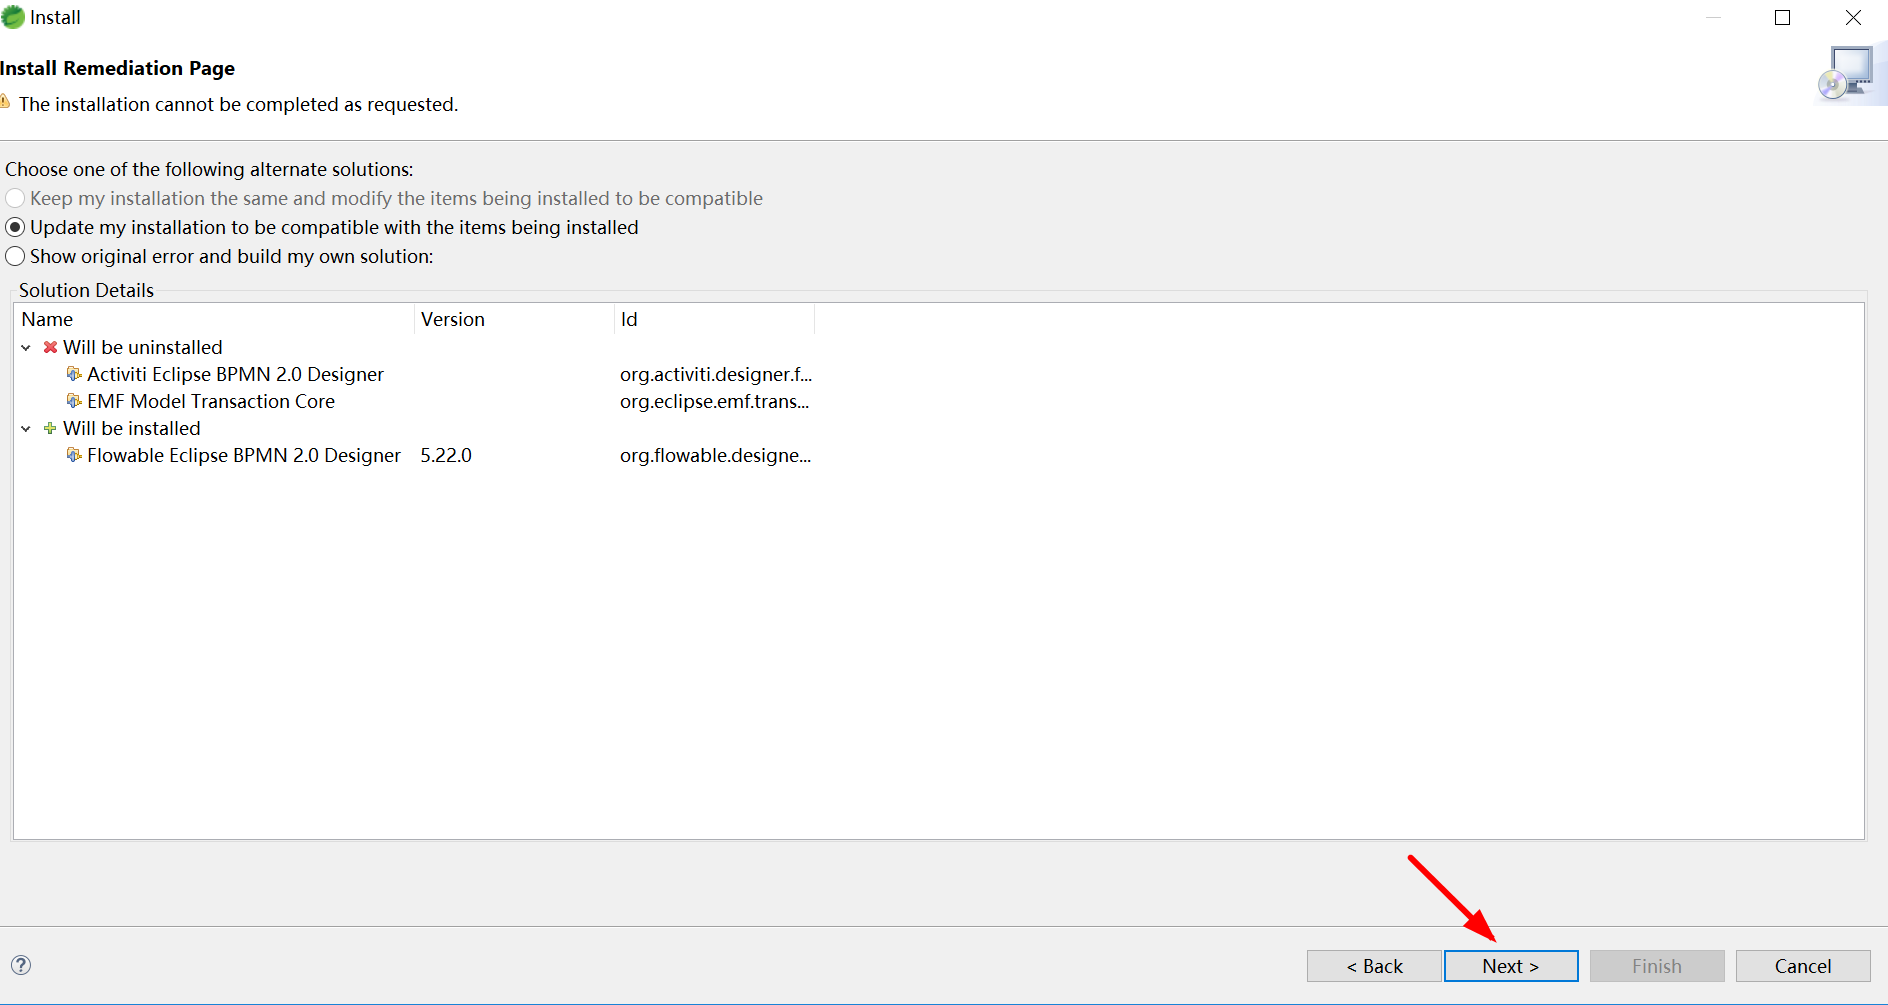Click the EMF Model Transaction Core feature icon

click(74, 401)
